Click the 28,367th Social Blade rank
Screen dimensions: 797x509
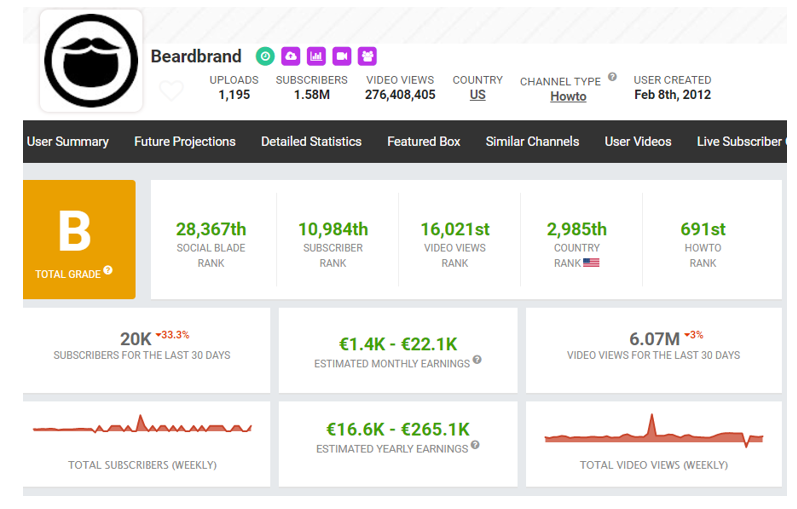tap(211, 229)
